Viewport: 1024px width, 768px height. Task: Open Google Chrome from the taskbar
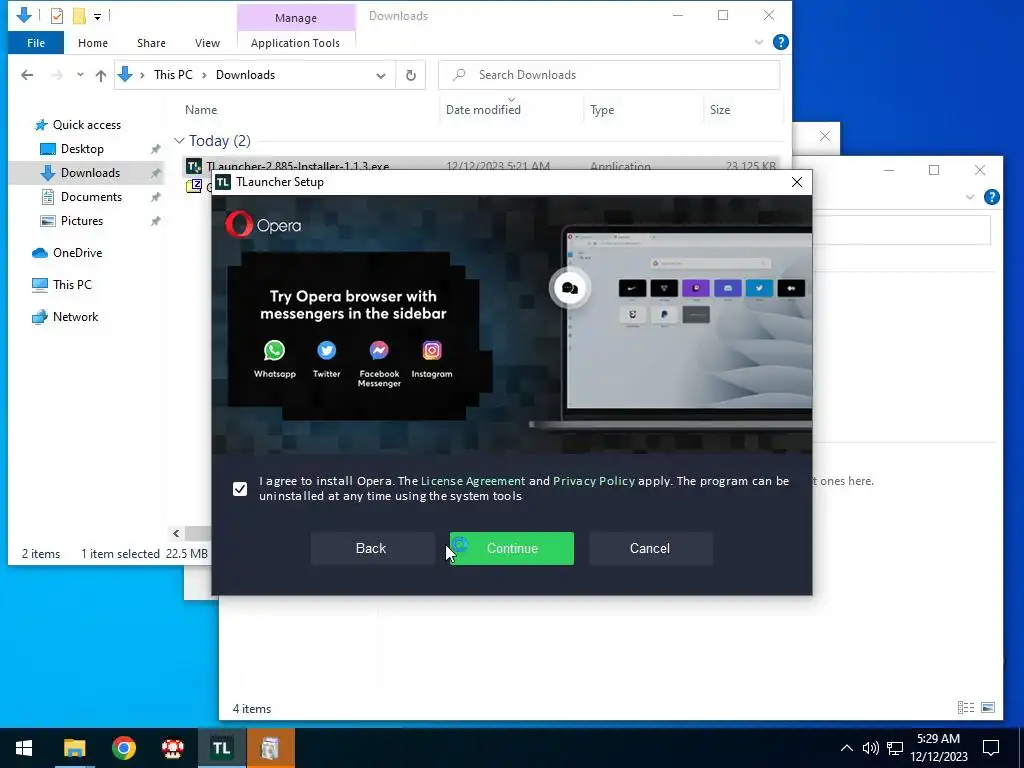click(x=123, y=748)
